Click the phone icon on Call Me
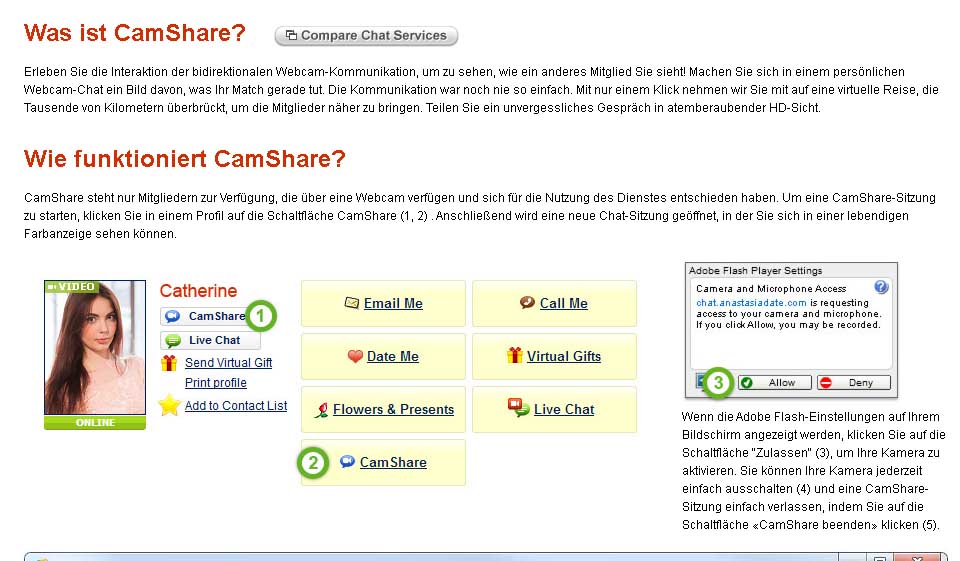 tap(527, 303)
